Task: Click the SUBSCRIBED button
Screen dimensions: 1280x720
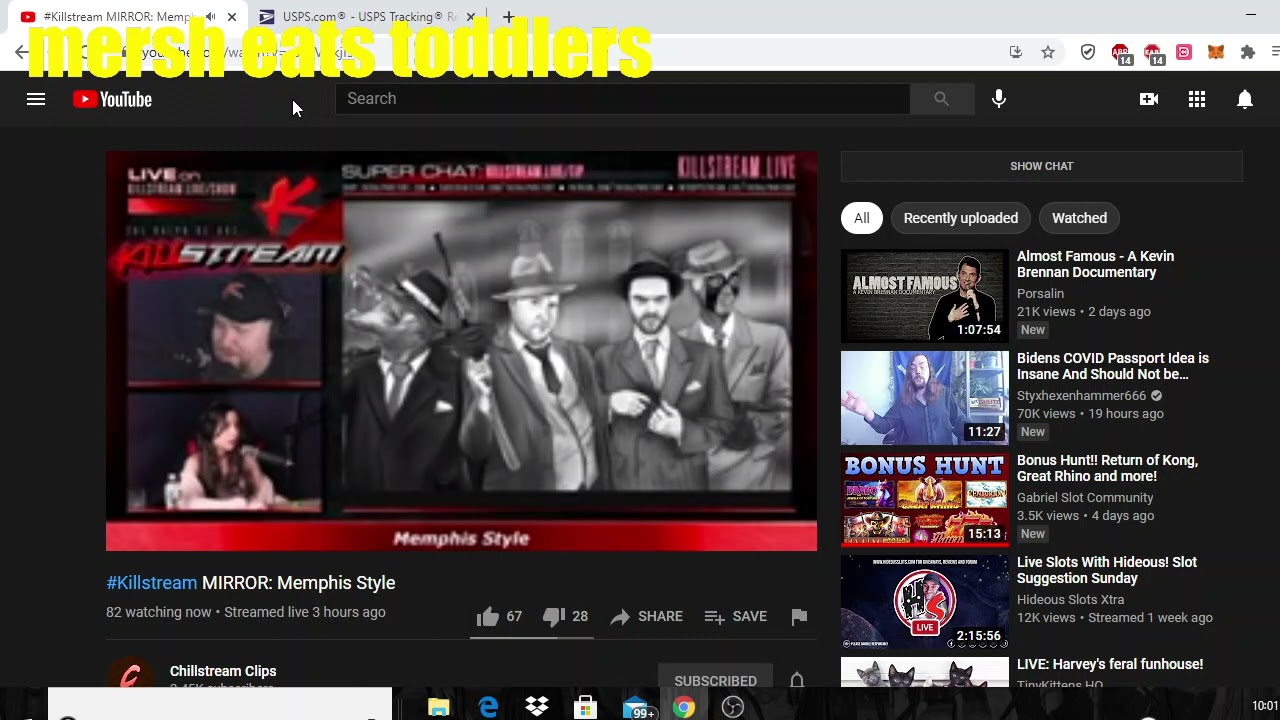Action: pos(715,680)
